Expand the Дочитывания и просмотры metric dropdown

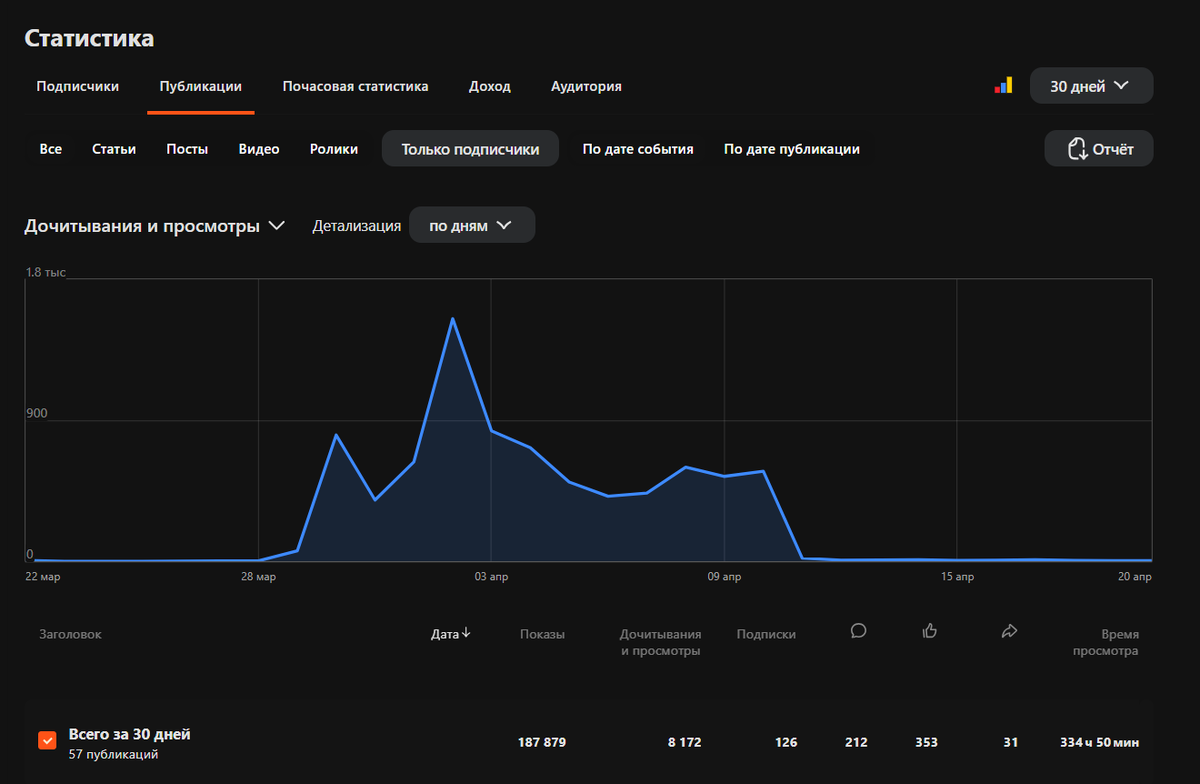[x=154, y=226]
